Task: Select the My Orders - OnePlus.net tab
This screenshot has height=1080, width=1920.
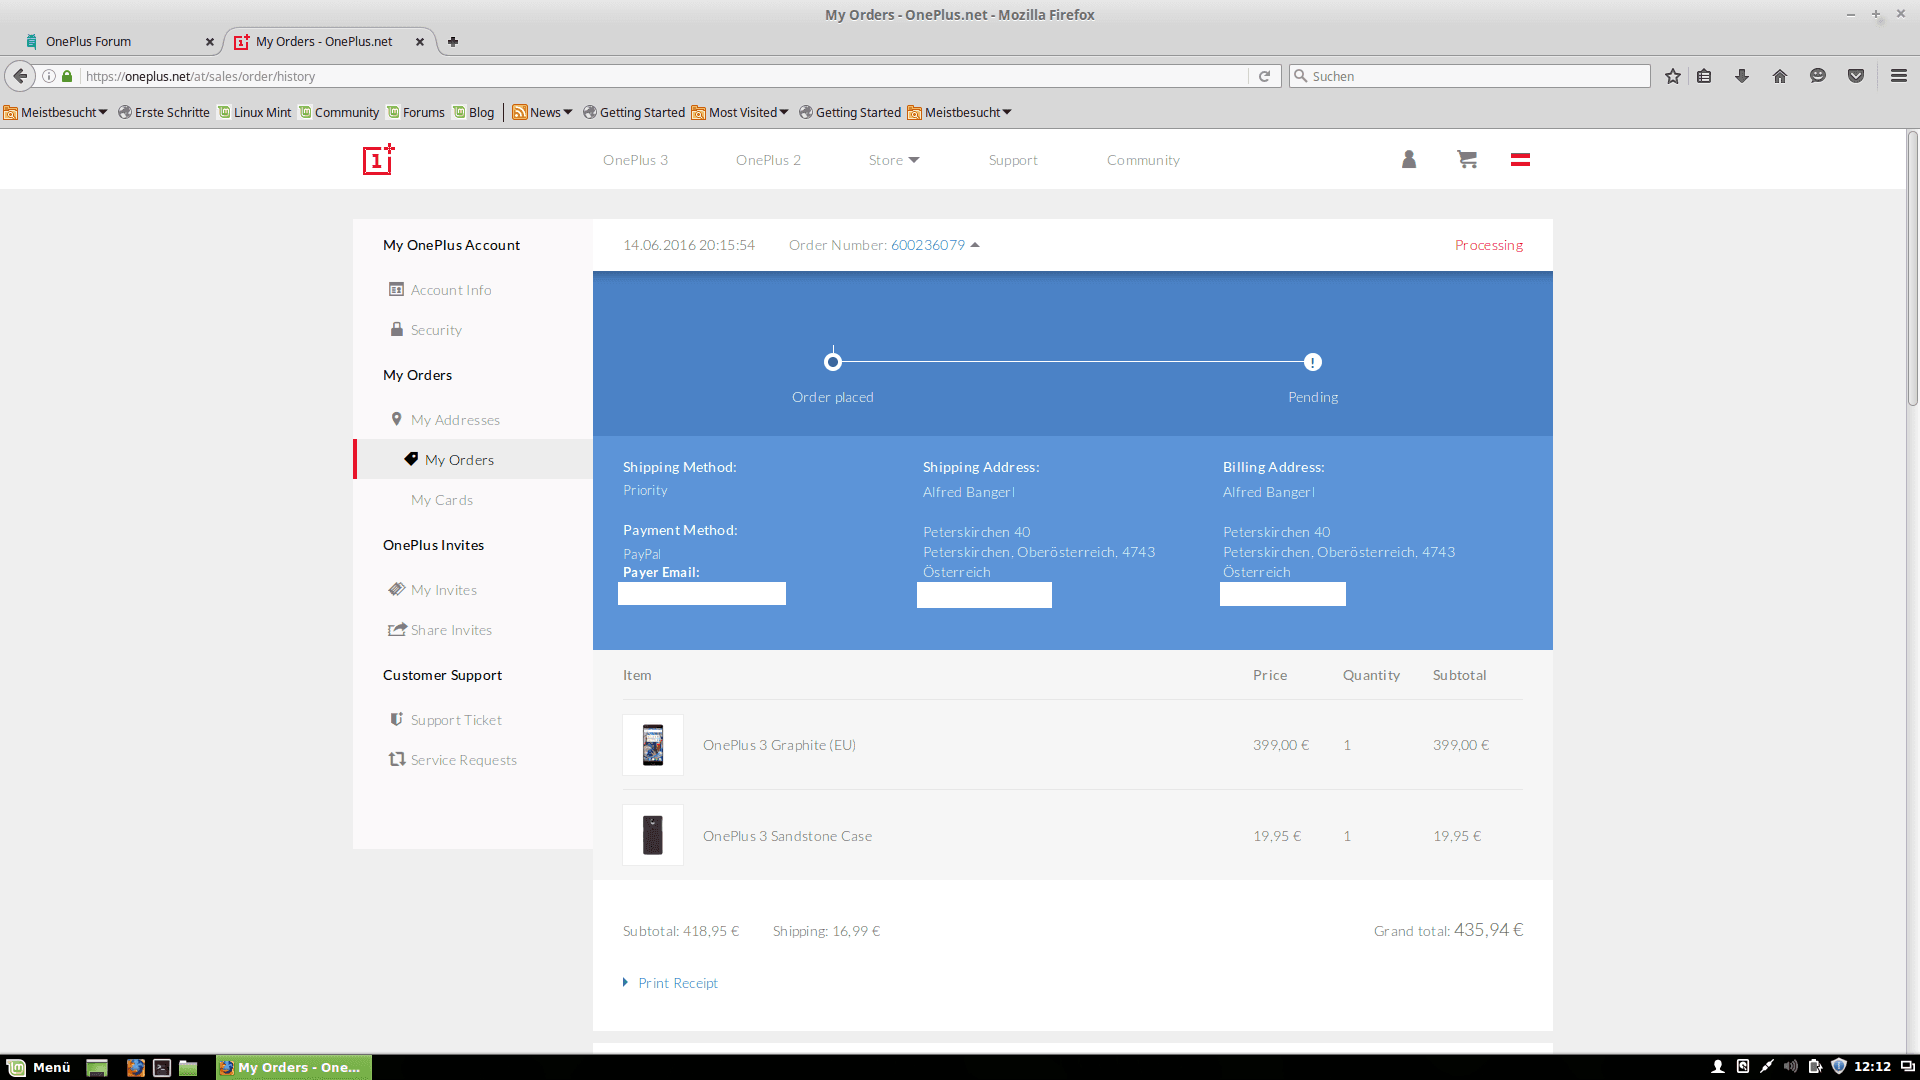Action: (x=325, y=41)
